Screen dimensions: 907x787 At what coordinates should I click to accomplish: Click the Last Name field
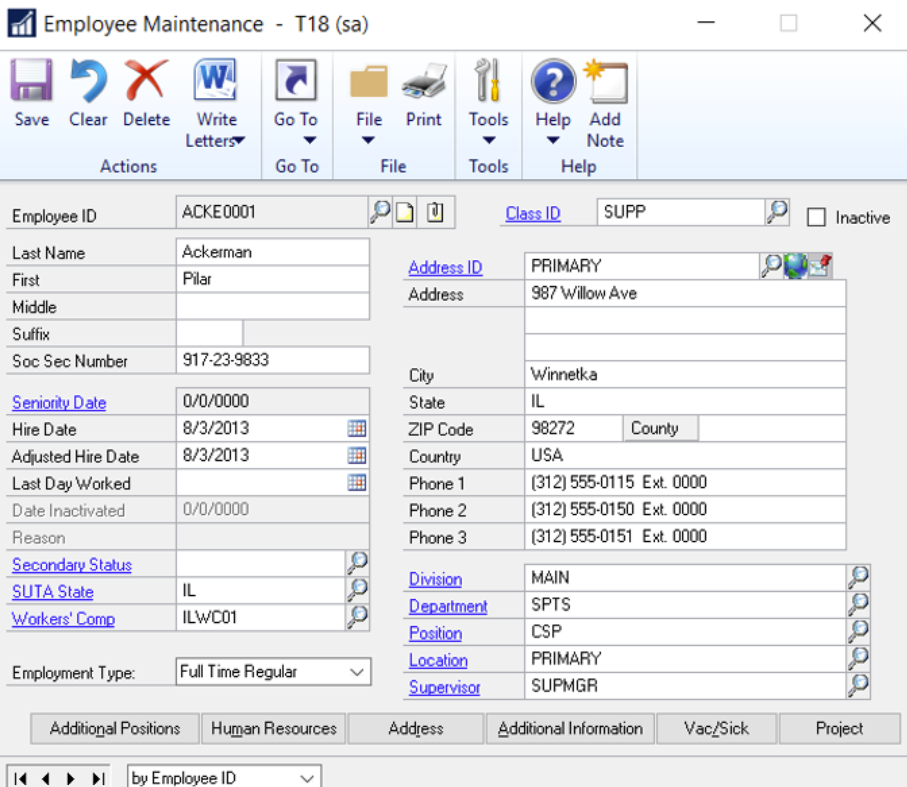point(272,252)
